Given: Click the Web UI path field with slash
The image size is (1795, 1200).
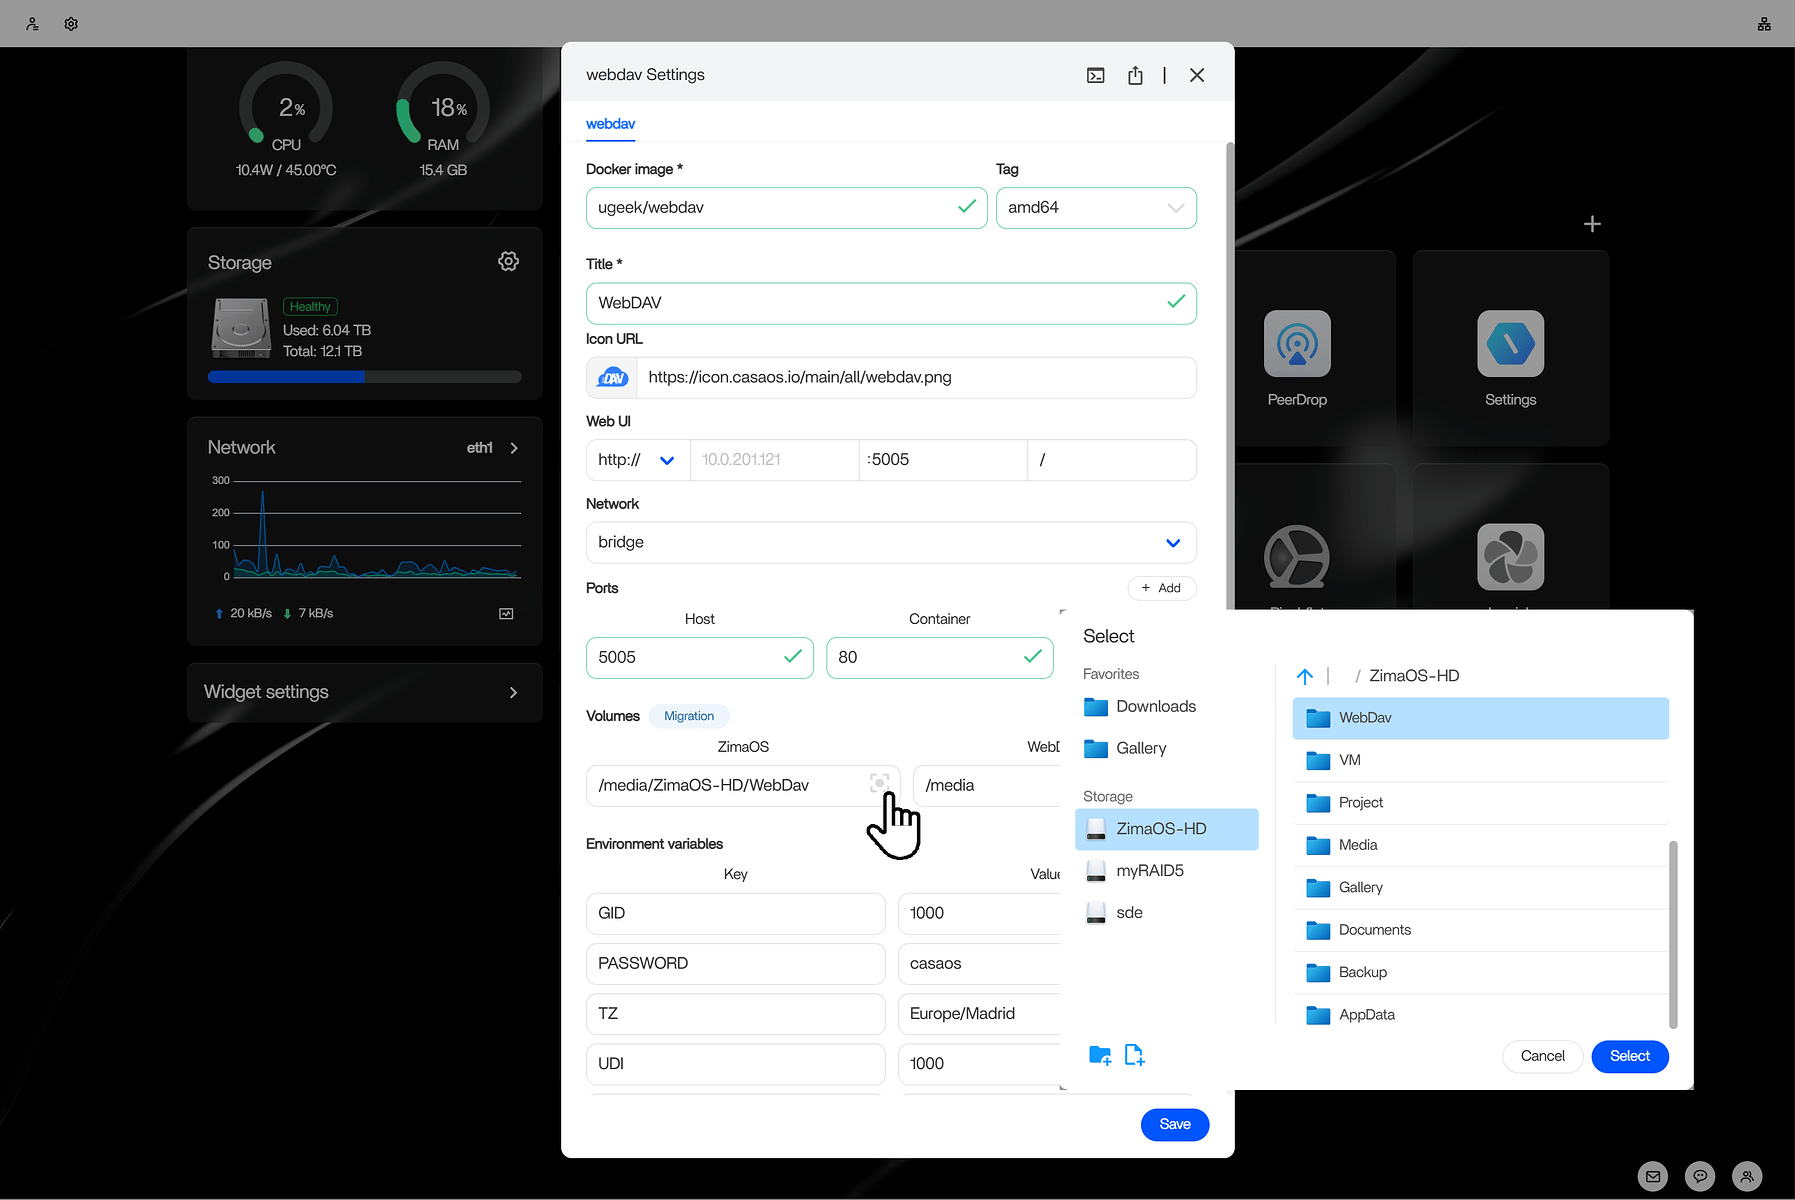Looking at the screenshot, I should click(1112, 460).
